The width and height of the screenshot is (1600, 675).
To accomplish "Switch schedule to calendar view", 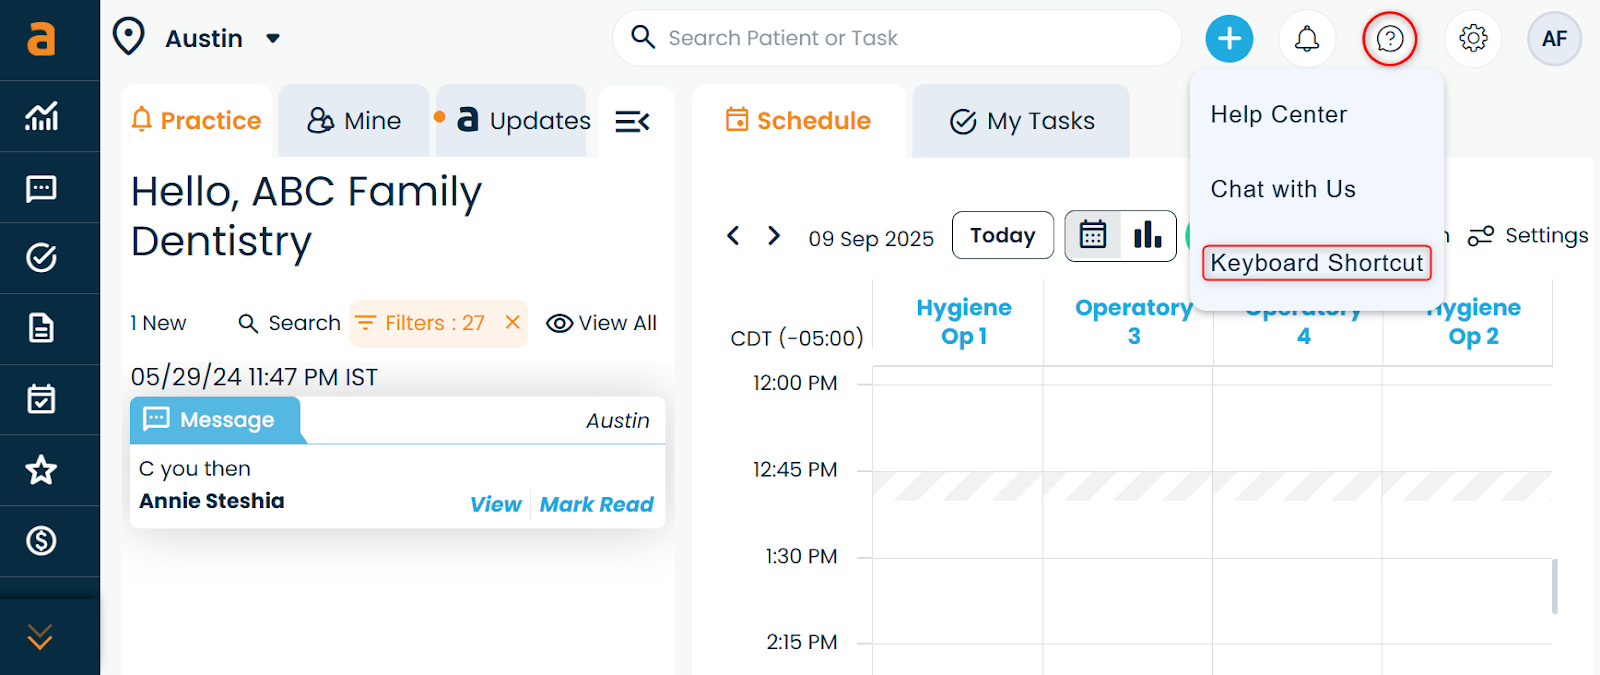I will pos(1093,235).
